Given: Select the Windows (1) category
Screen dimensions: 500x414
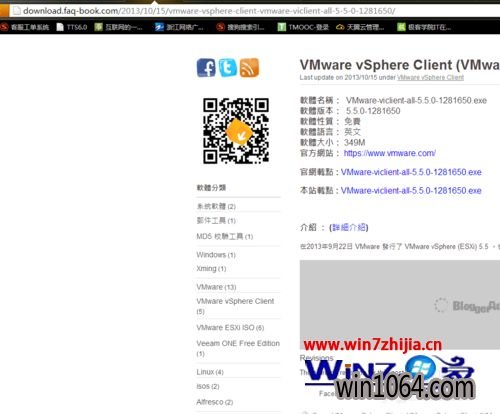Looking at the screenshot, I should [216, 255].
